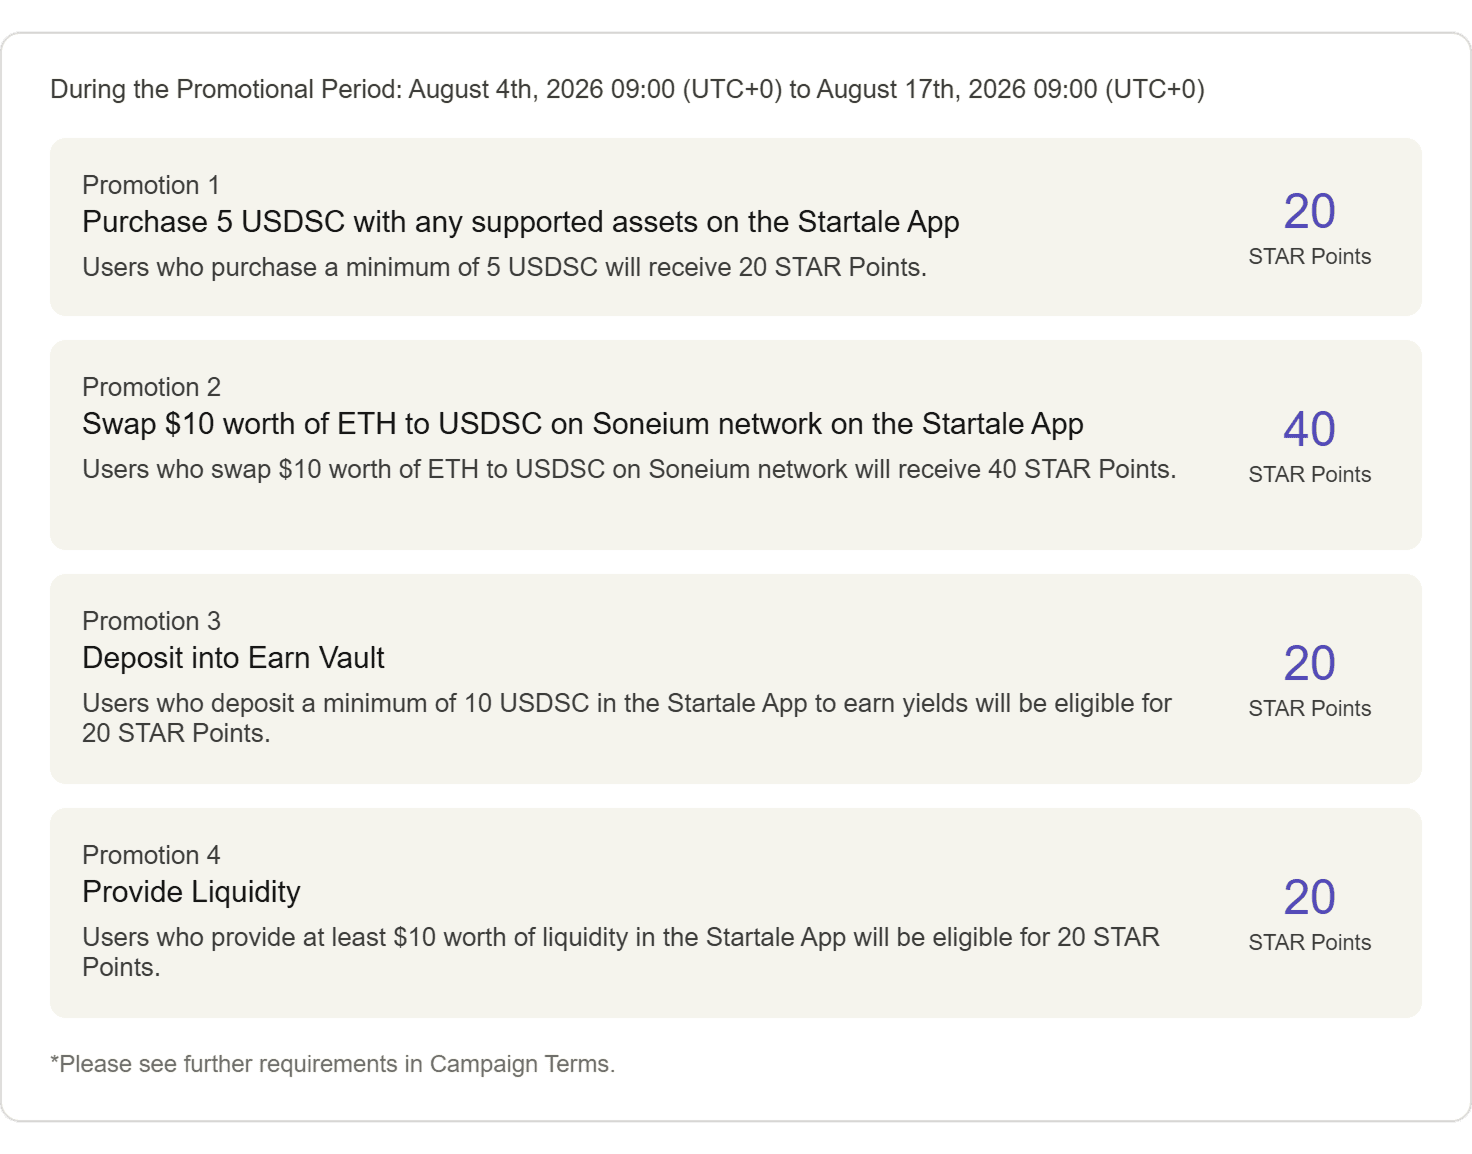Open Swap $10 worth of ETH heading

[582, 424]
